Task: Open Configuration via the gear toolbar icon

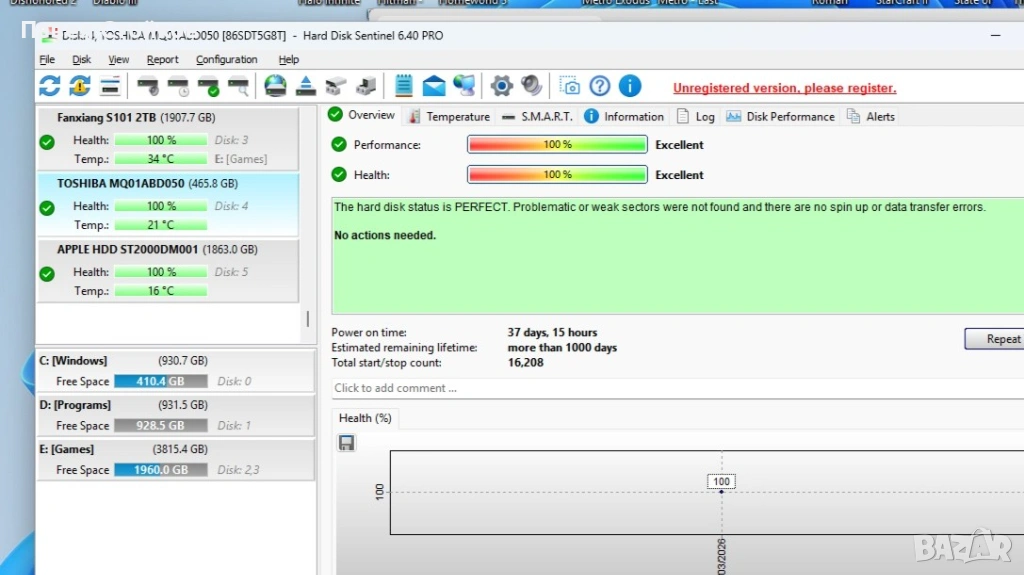Action: click(501, 86)
